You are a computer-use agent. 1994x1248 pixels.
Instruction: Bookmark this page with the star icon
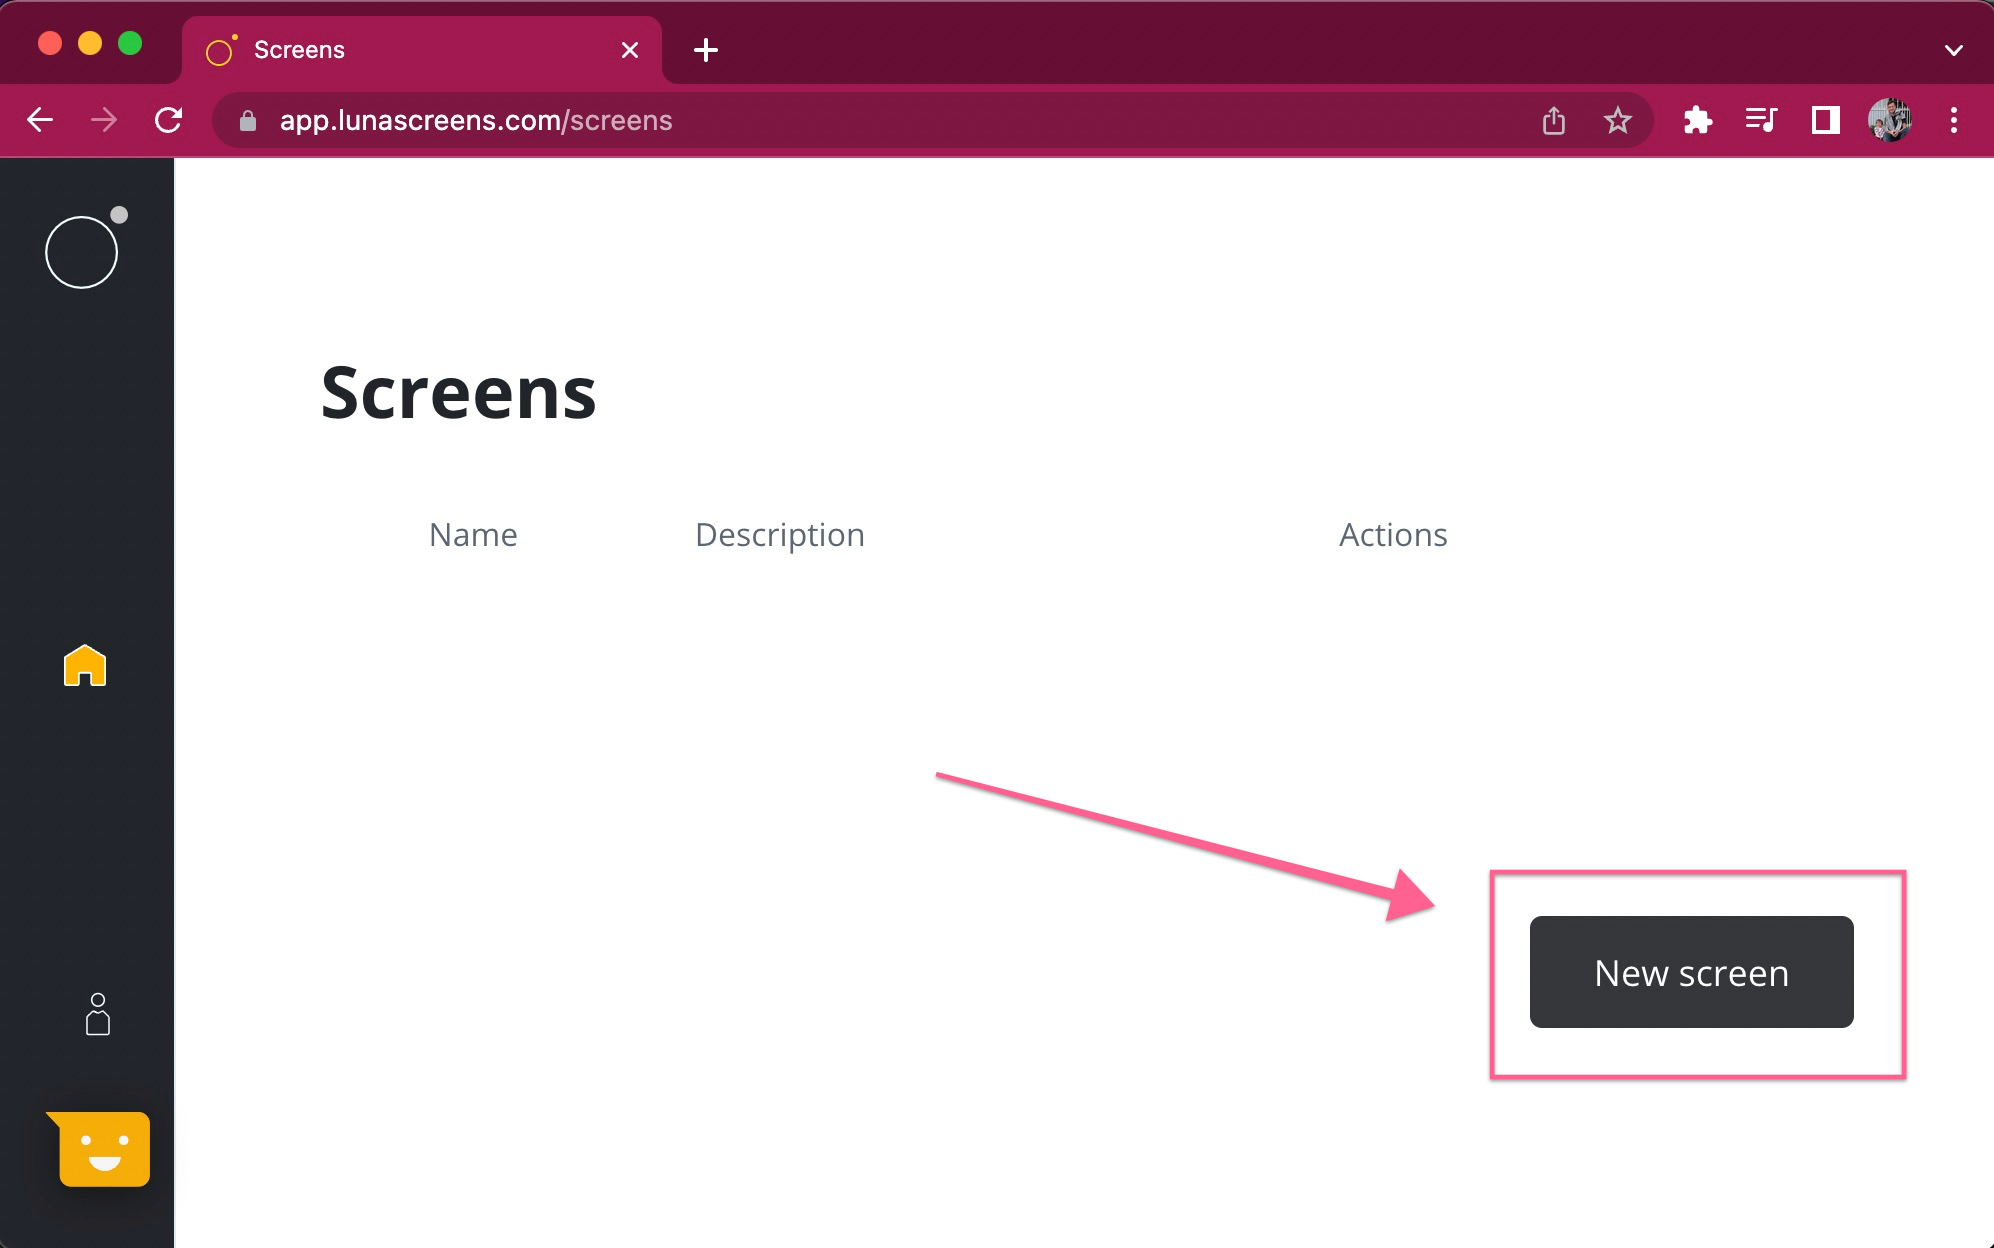pos(1617,121)
